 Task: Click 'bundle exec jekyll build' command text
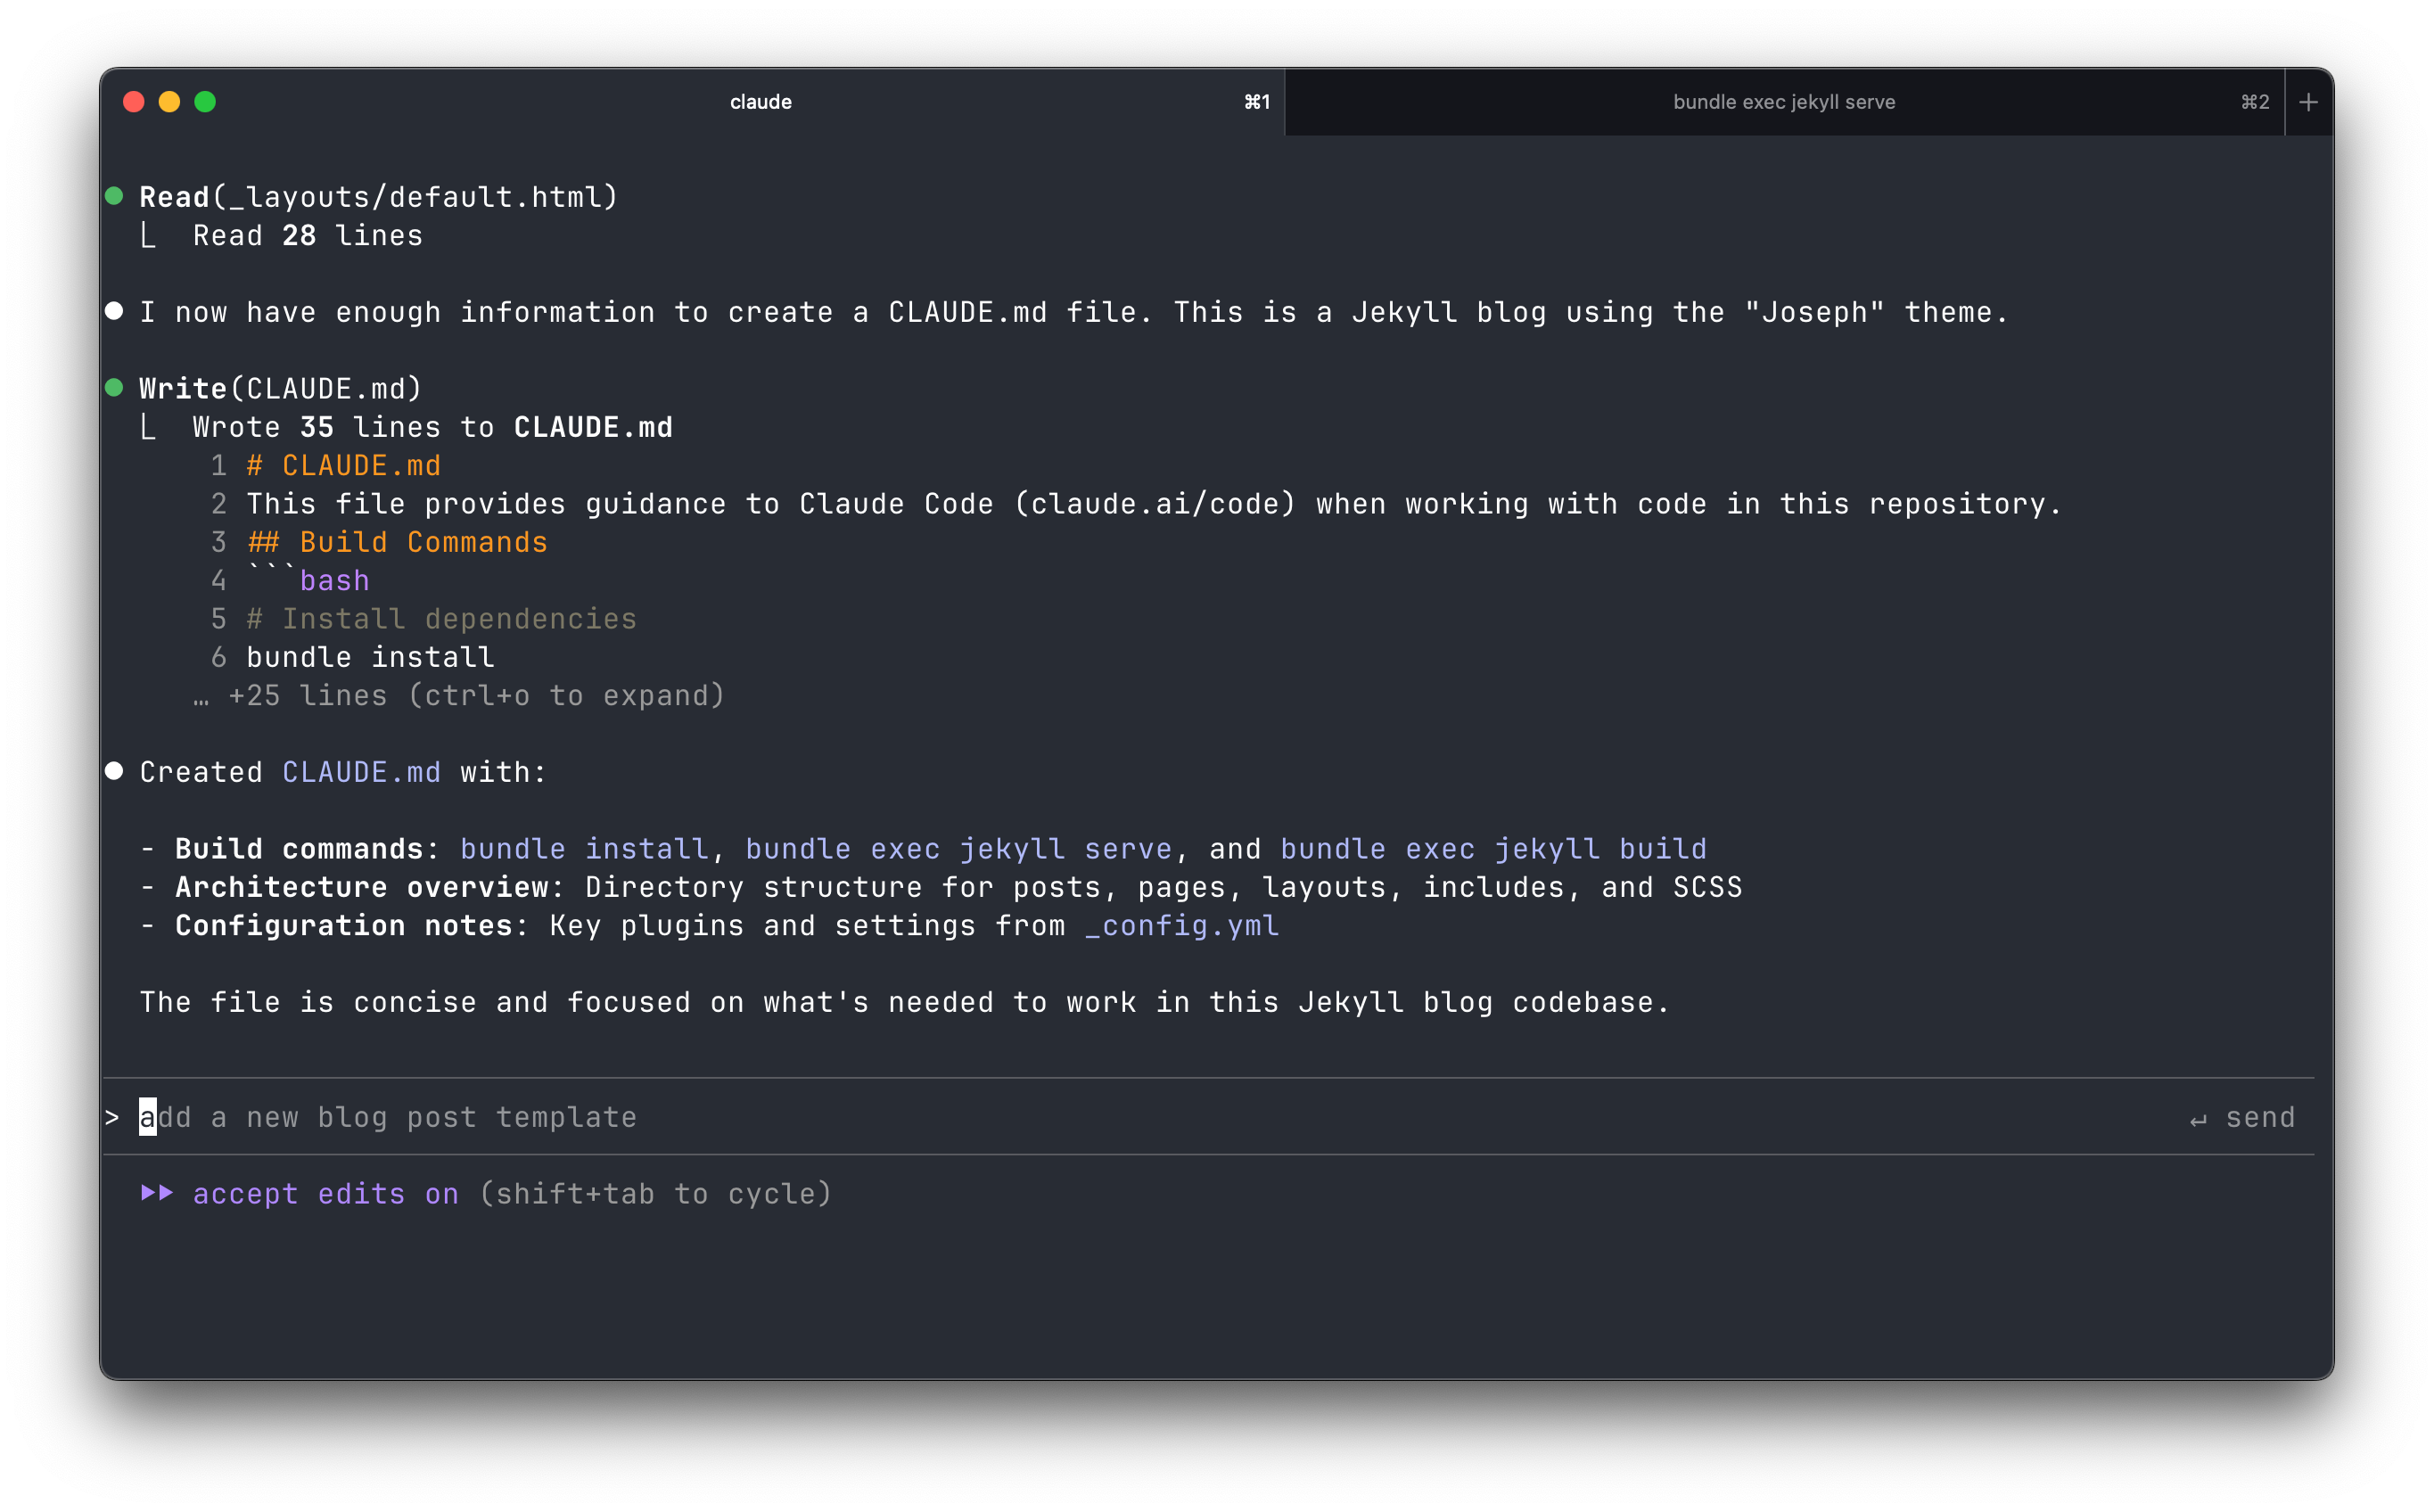point(1493,849)
